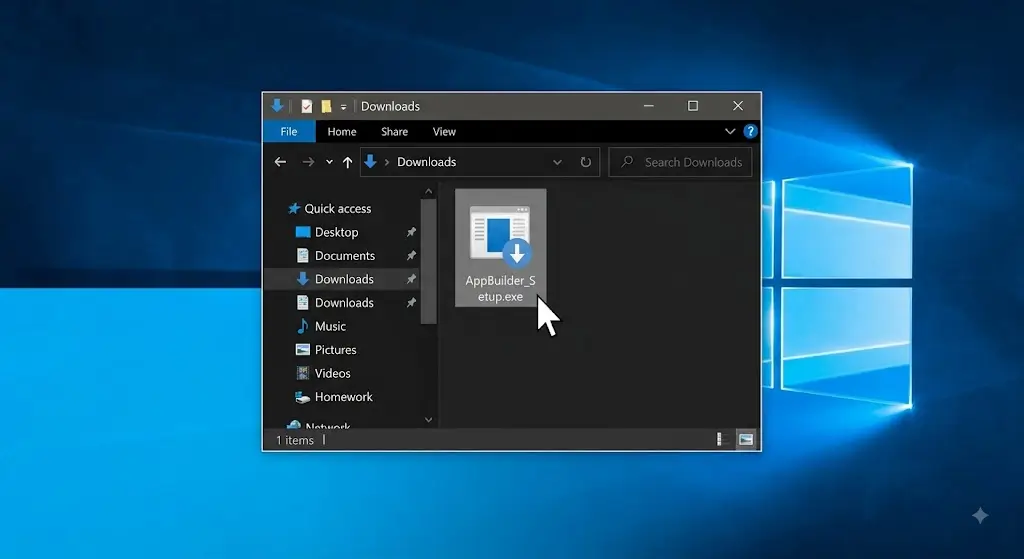
Task: Click the navigation pane scrollbar thumb
Action: pyautogui.click(x=428, y=261)
